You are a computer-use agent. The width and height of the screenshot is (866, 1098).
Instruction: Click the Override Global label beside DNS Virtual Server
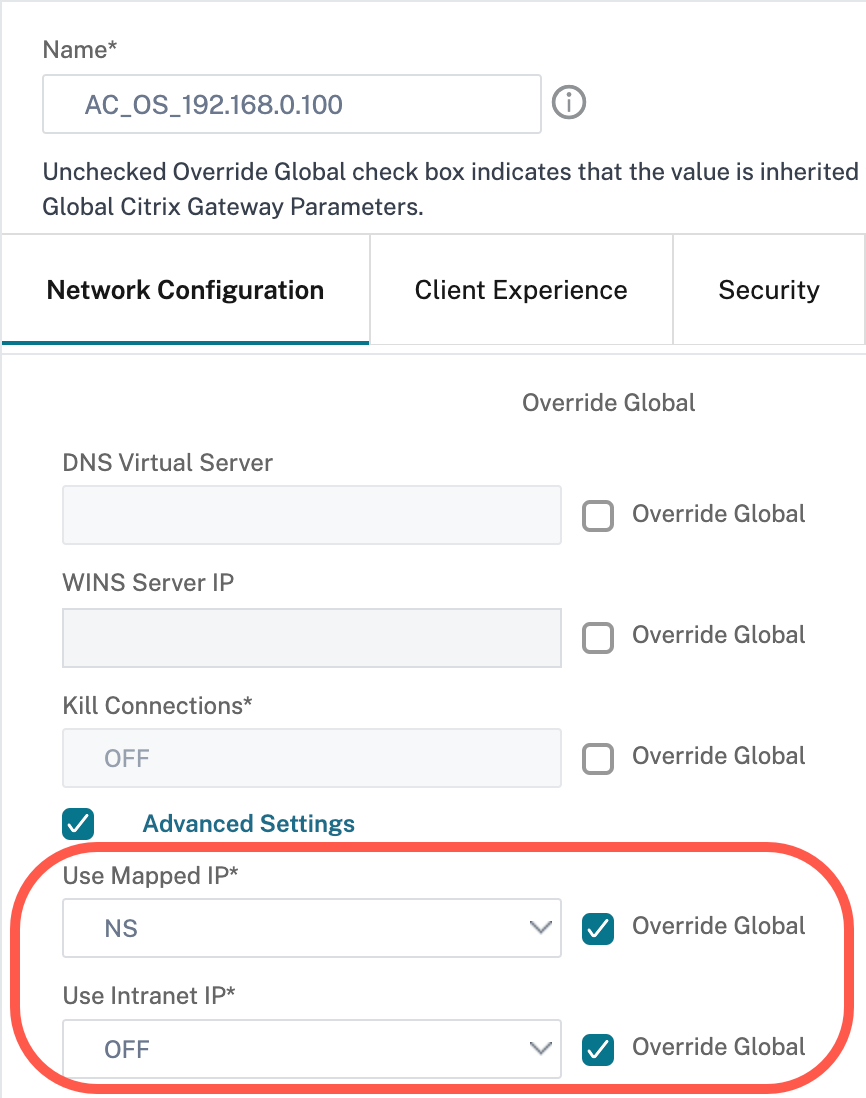(x=718, y=515)
